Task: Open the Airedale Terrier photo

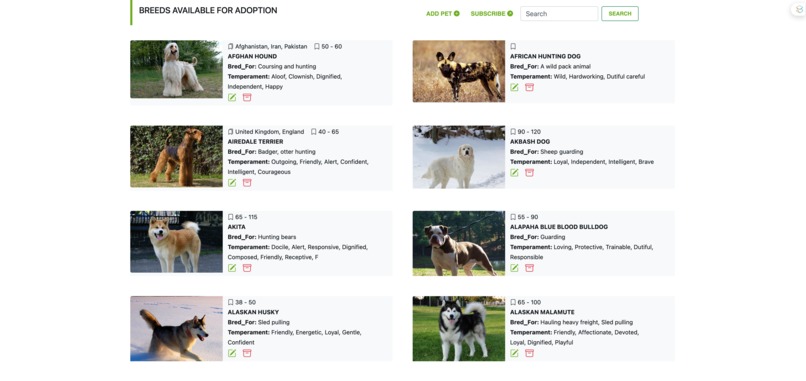Action: [176, 156]
